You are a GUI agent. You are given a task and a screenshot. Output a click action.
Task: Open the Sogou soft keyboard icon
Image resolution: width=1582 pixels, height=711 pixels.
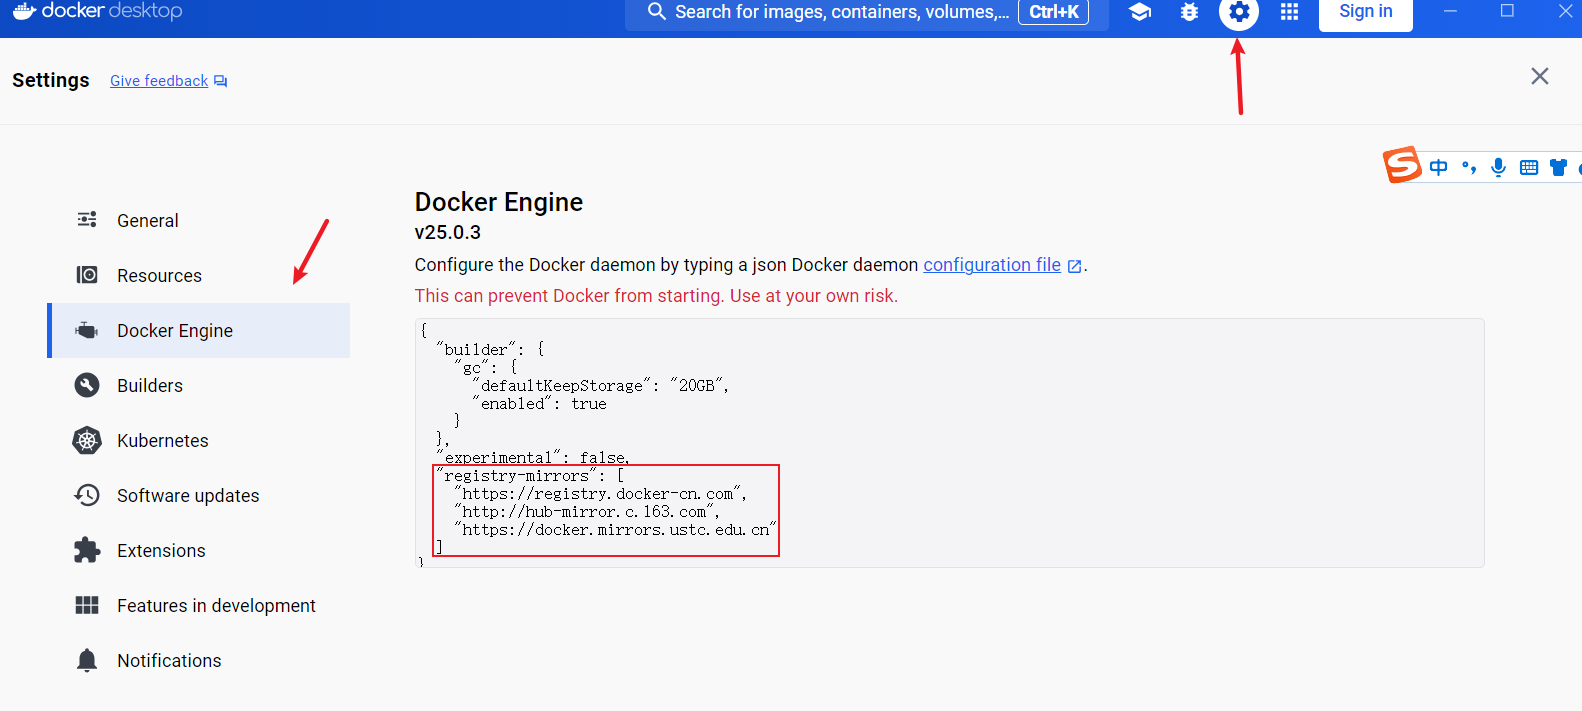pos(1528,167)
